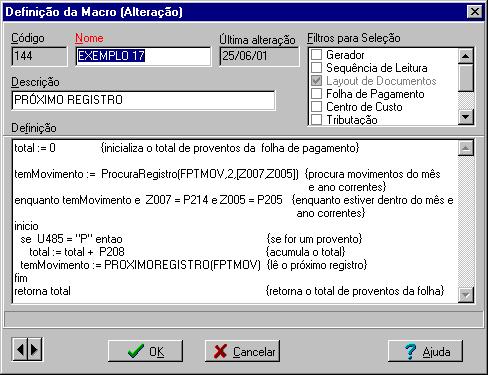Click the Código field showing 144
Image resolution: width=488 pixels, height=375 pixels.
pos(39,56)
